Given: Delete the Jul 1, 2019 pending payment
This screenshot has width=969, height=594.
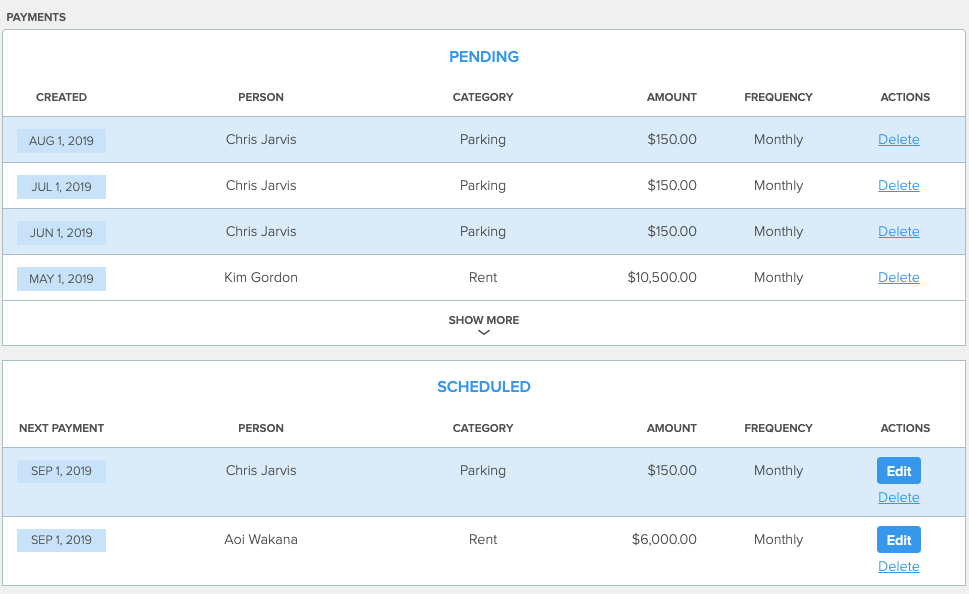Looking at the screenshot, I should point(899,185).
